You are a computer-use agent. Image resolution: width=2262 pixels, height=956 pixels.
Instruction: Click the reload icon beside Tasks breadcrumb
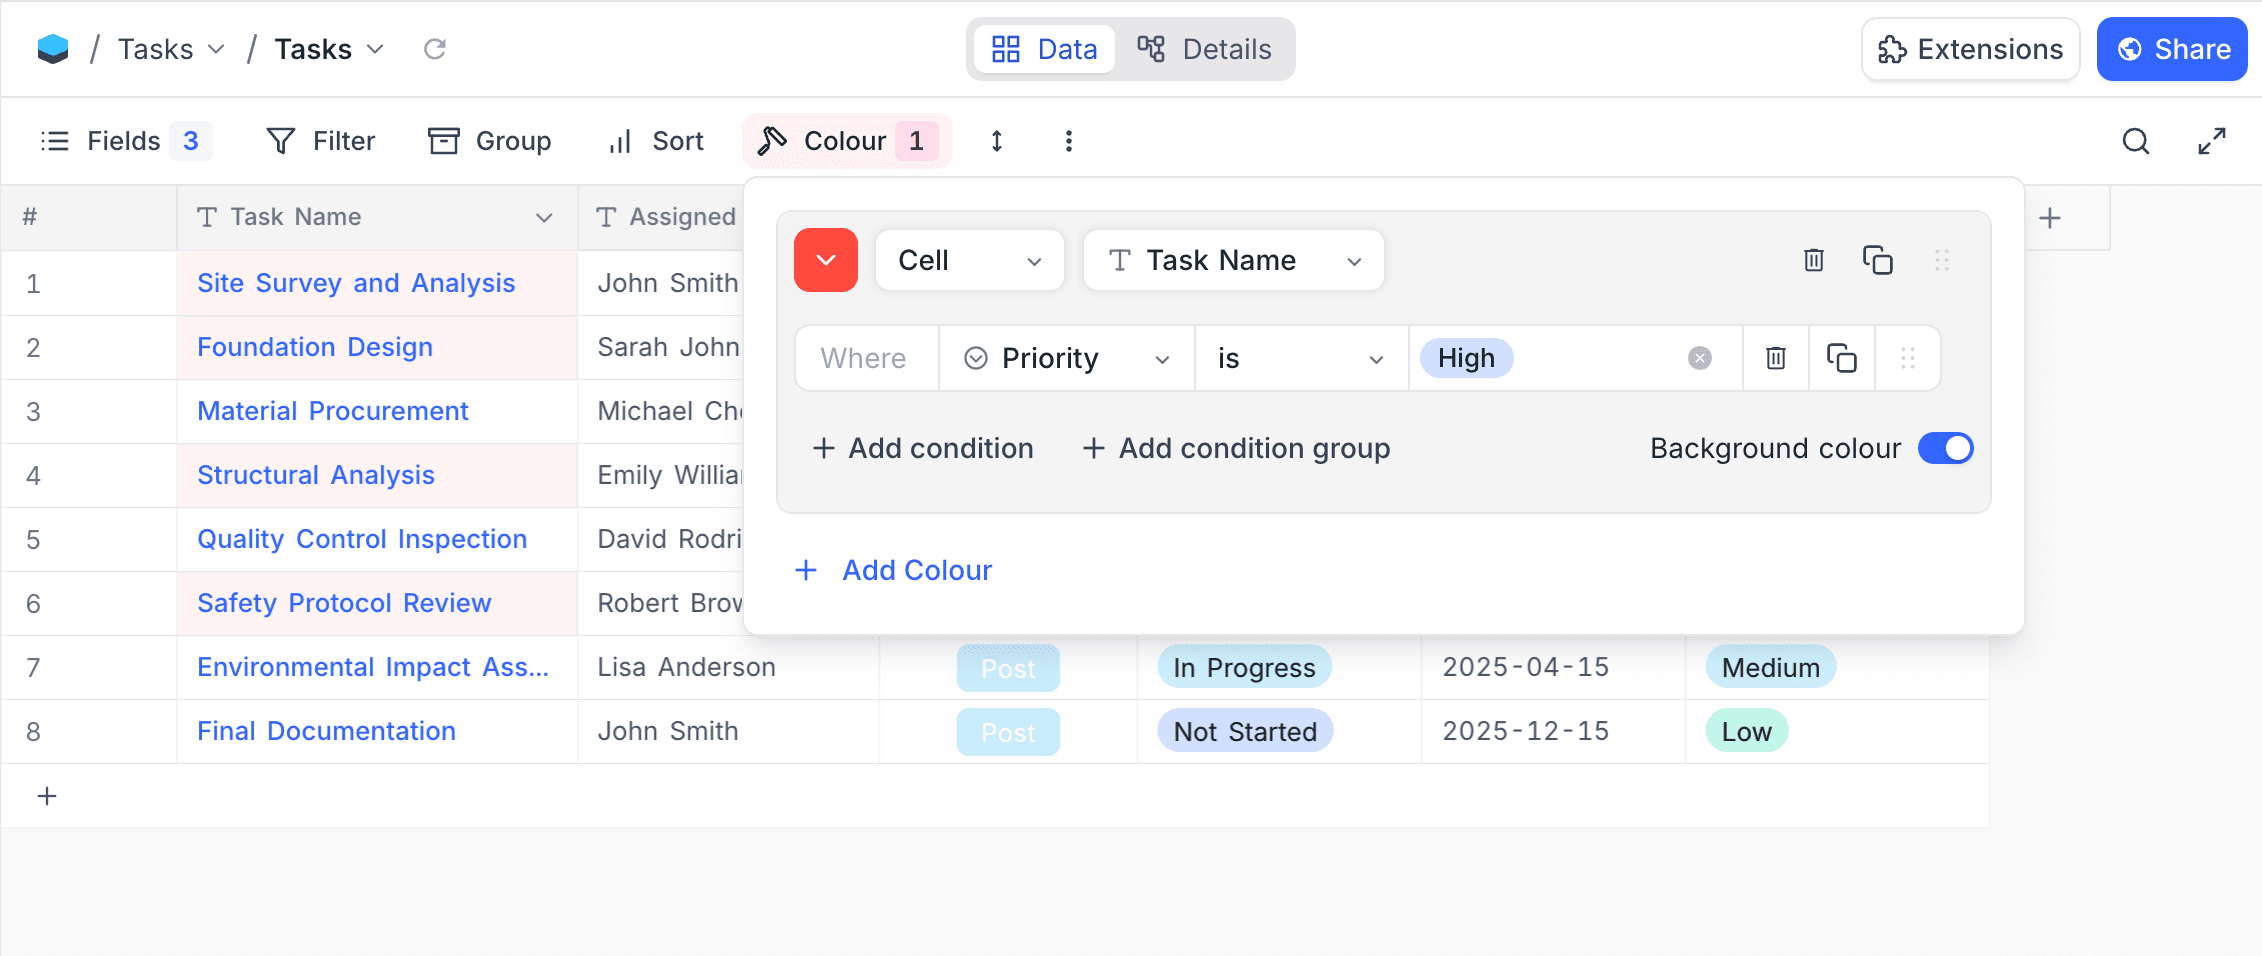[x=435, y=49]
